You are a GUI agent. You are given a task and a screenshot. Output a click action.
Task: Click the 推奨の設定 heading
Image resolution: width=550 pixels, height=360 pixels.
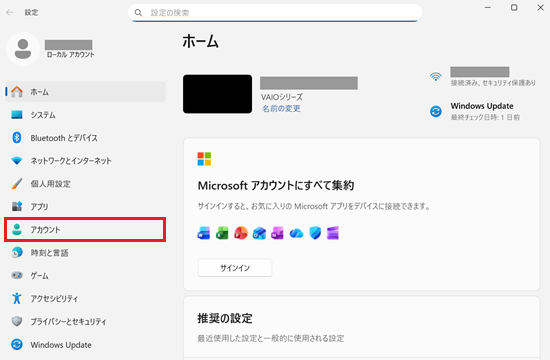point(225,318)
